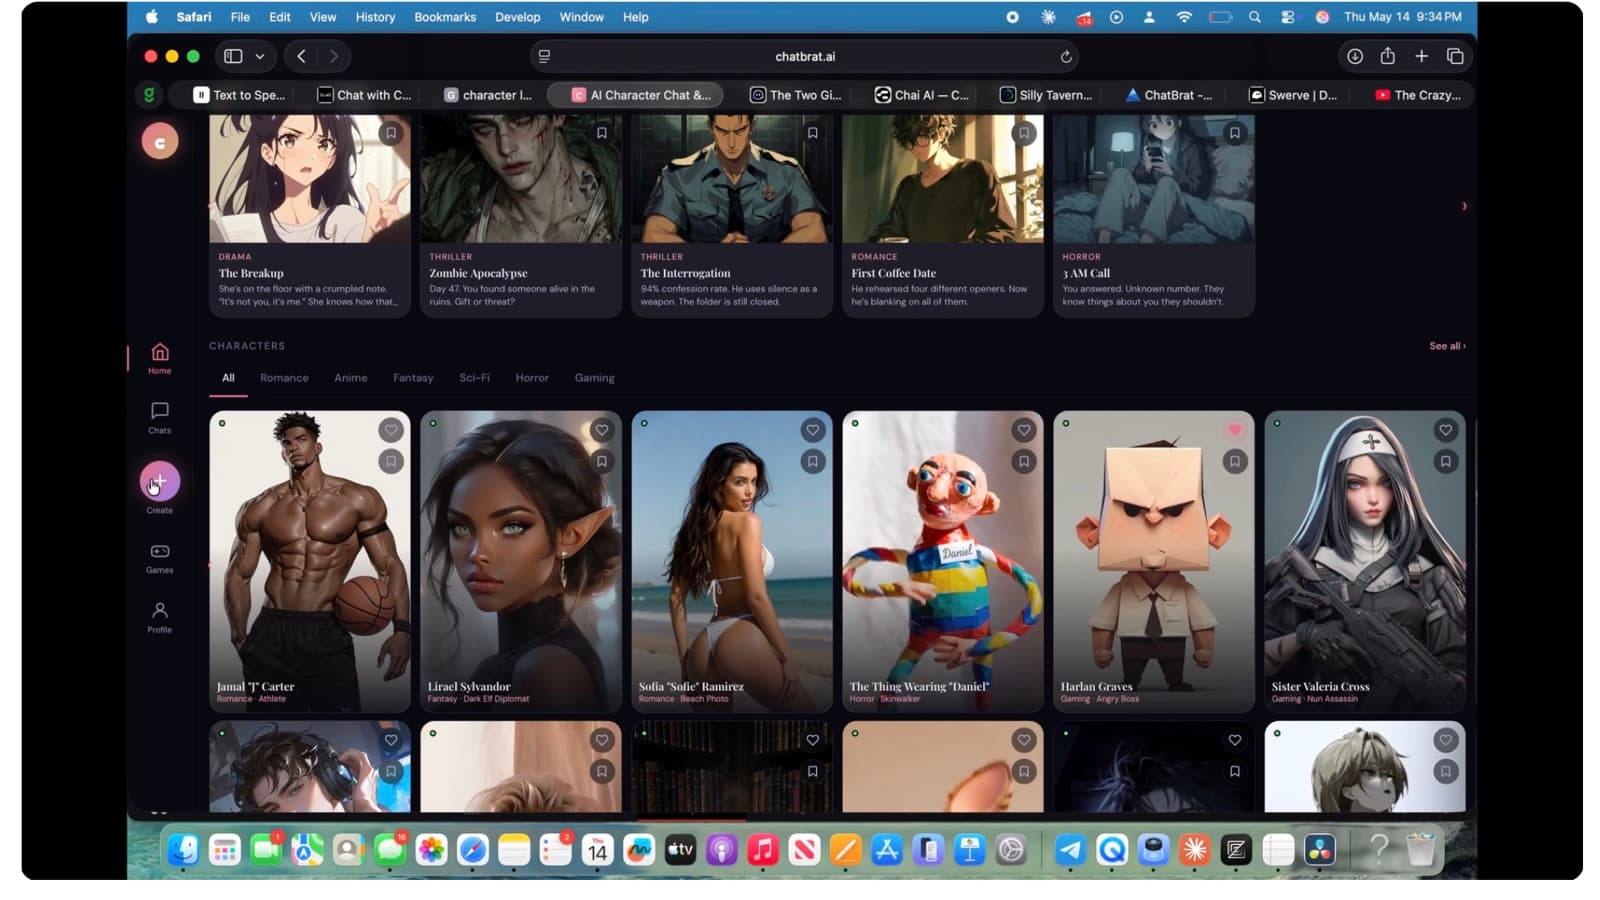This screenshot has height=900, width=1600.
Task: Click Safari share icon
Action: point(1387,56)
